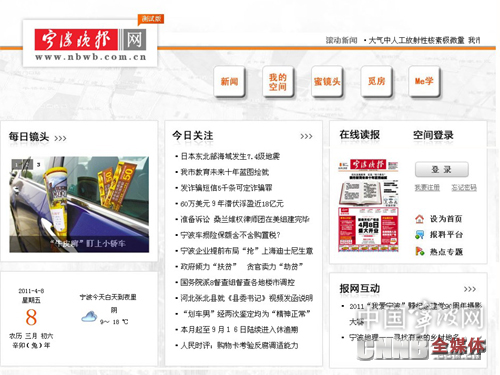Click the 我要注册 link

click(427, 188)
